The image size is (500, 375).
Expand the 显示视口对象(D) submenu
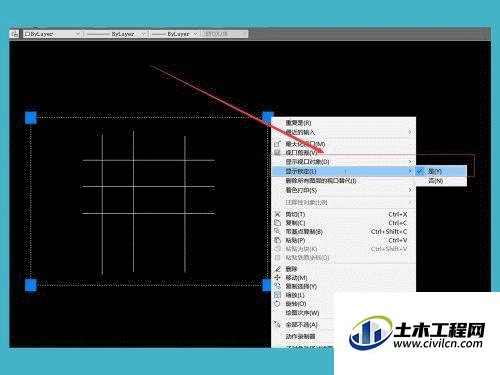point(344,162)
